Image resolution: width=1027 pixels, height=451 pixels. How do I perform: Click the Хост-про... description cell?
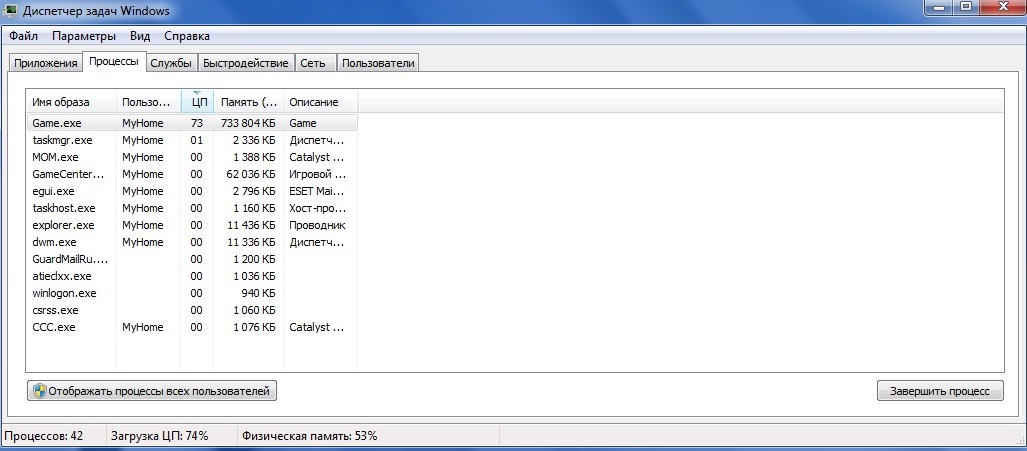317,208
